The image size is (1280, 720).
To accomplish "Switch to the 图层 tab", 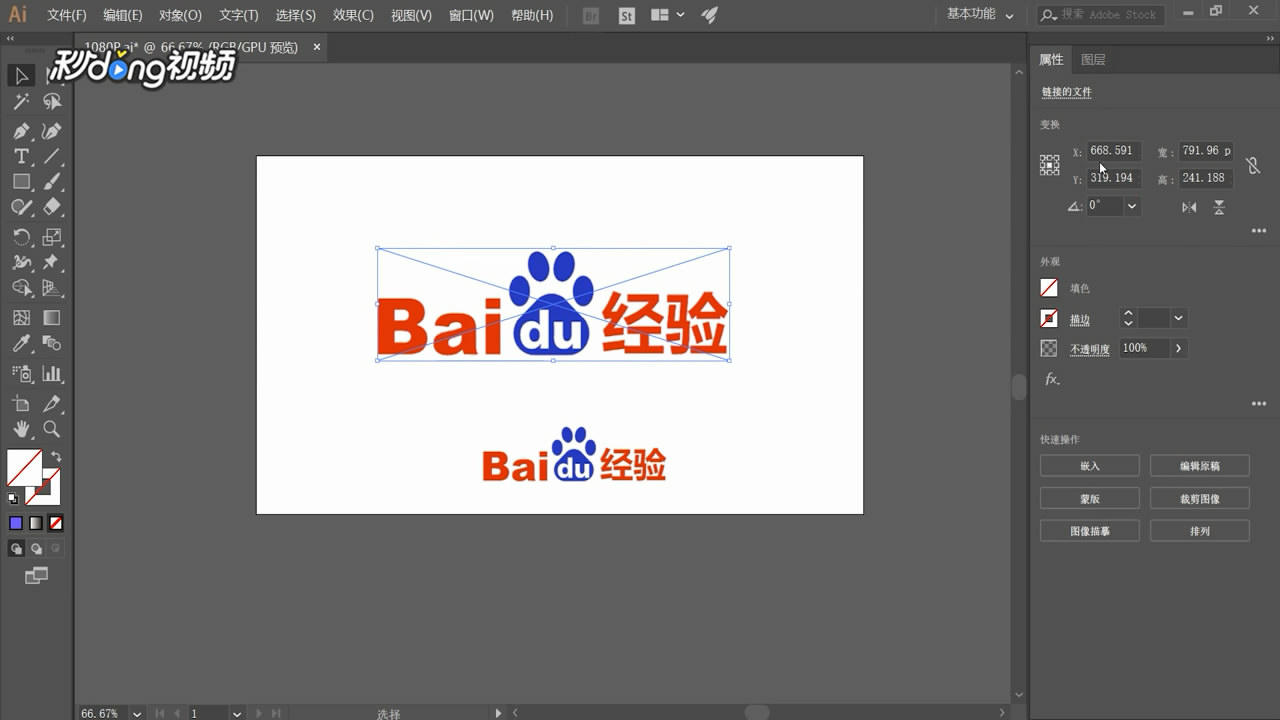I will [1093, 60].
